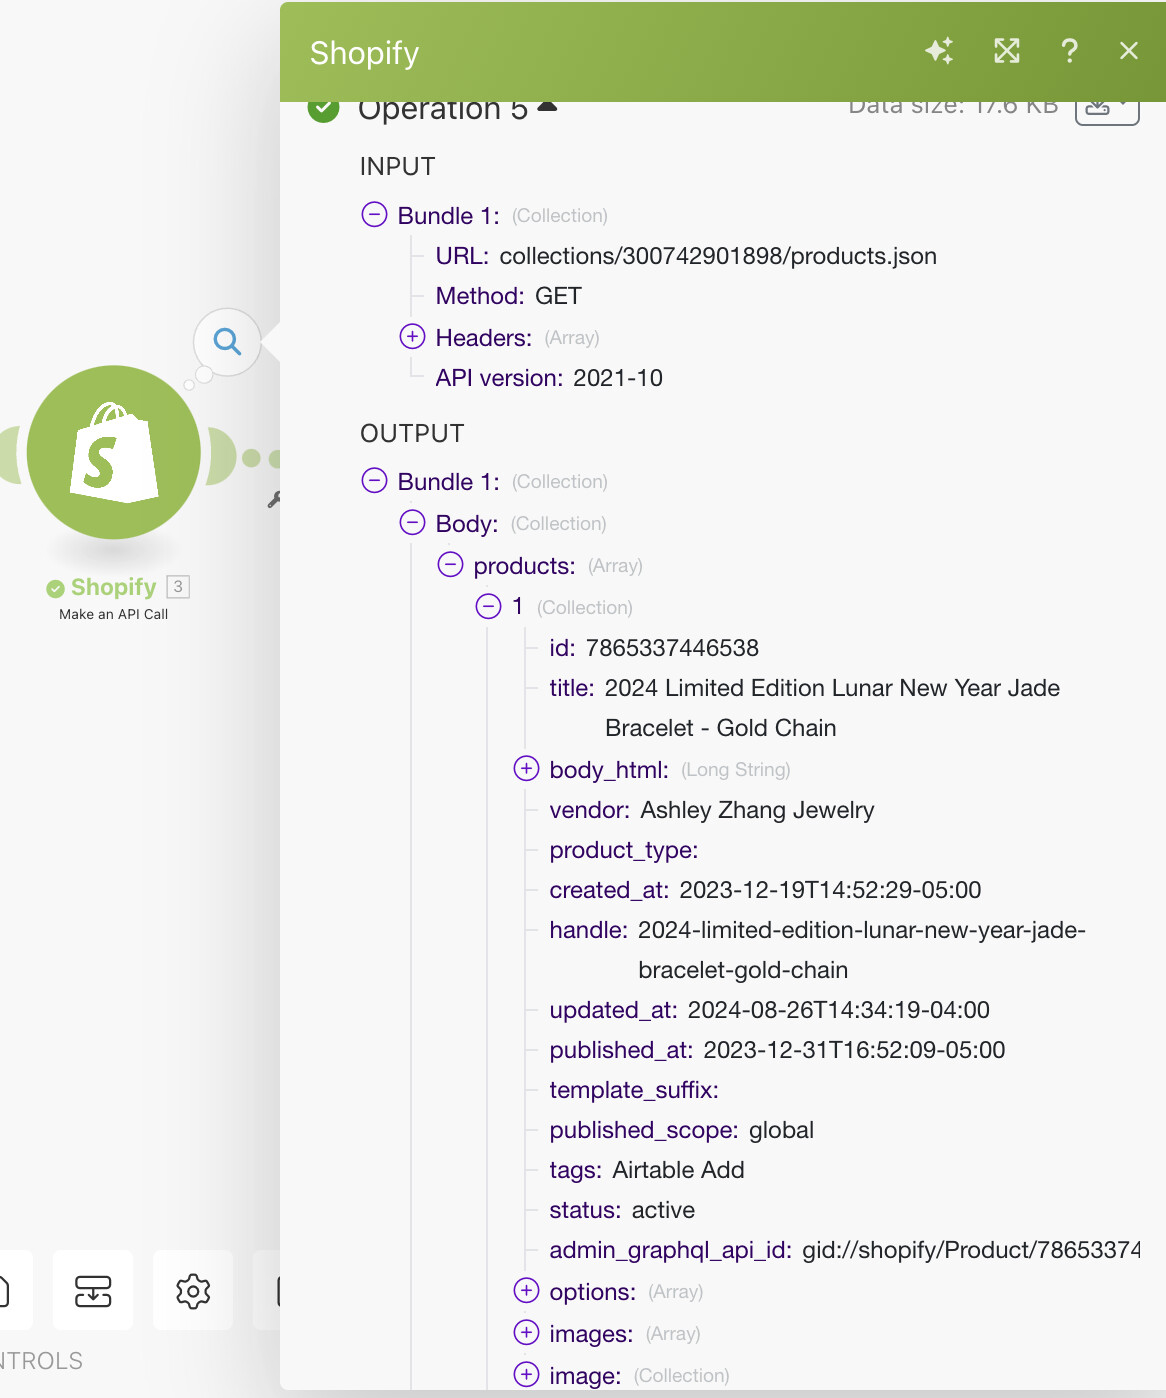Click the expand to fullscreen icon

(1006, 51)
